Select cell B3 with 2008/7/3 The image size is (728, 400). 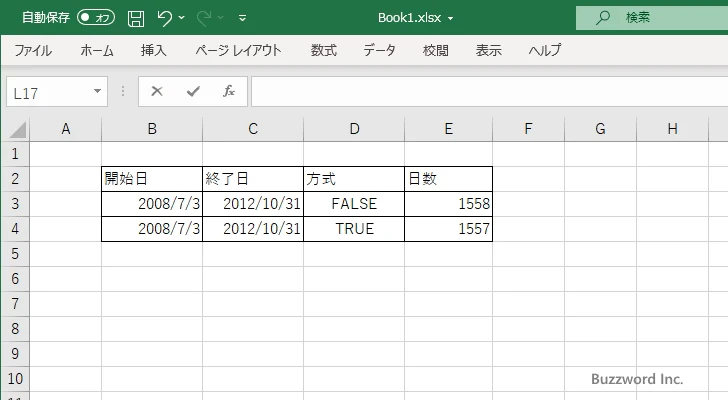click(x=152, y=204)
